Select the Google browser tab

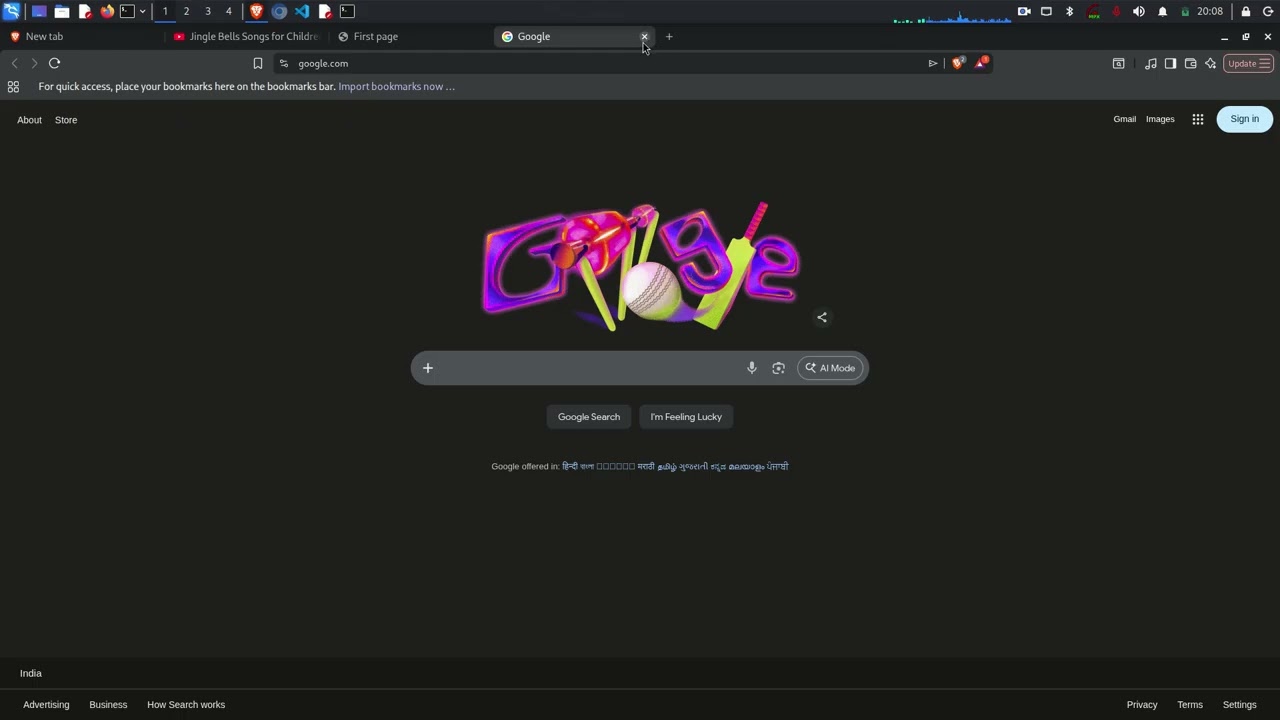point(575,36)
